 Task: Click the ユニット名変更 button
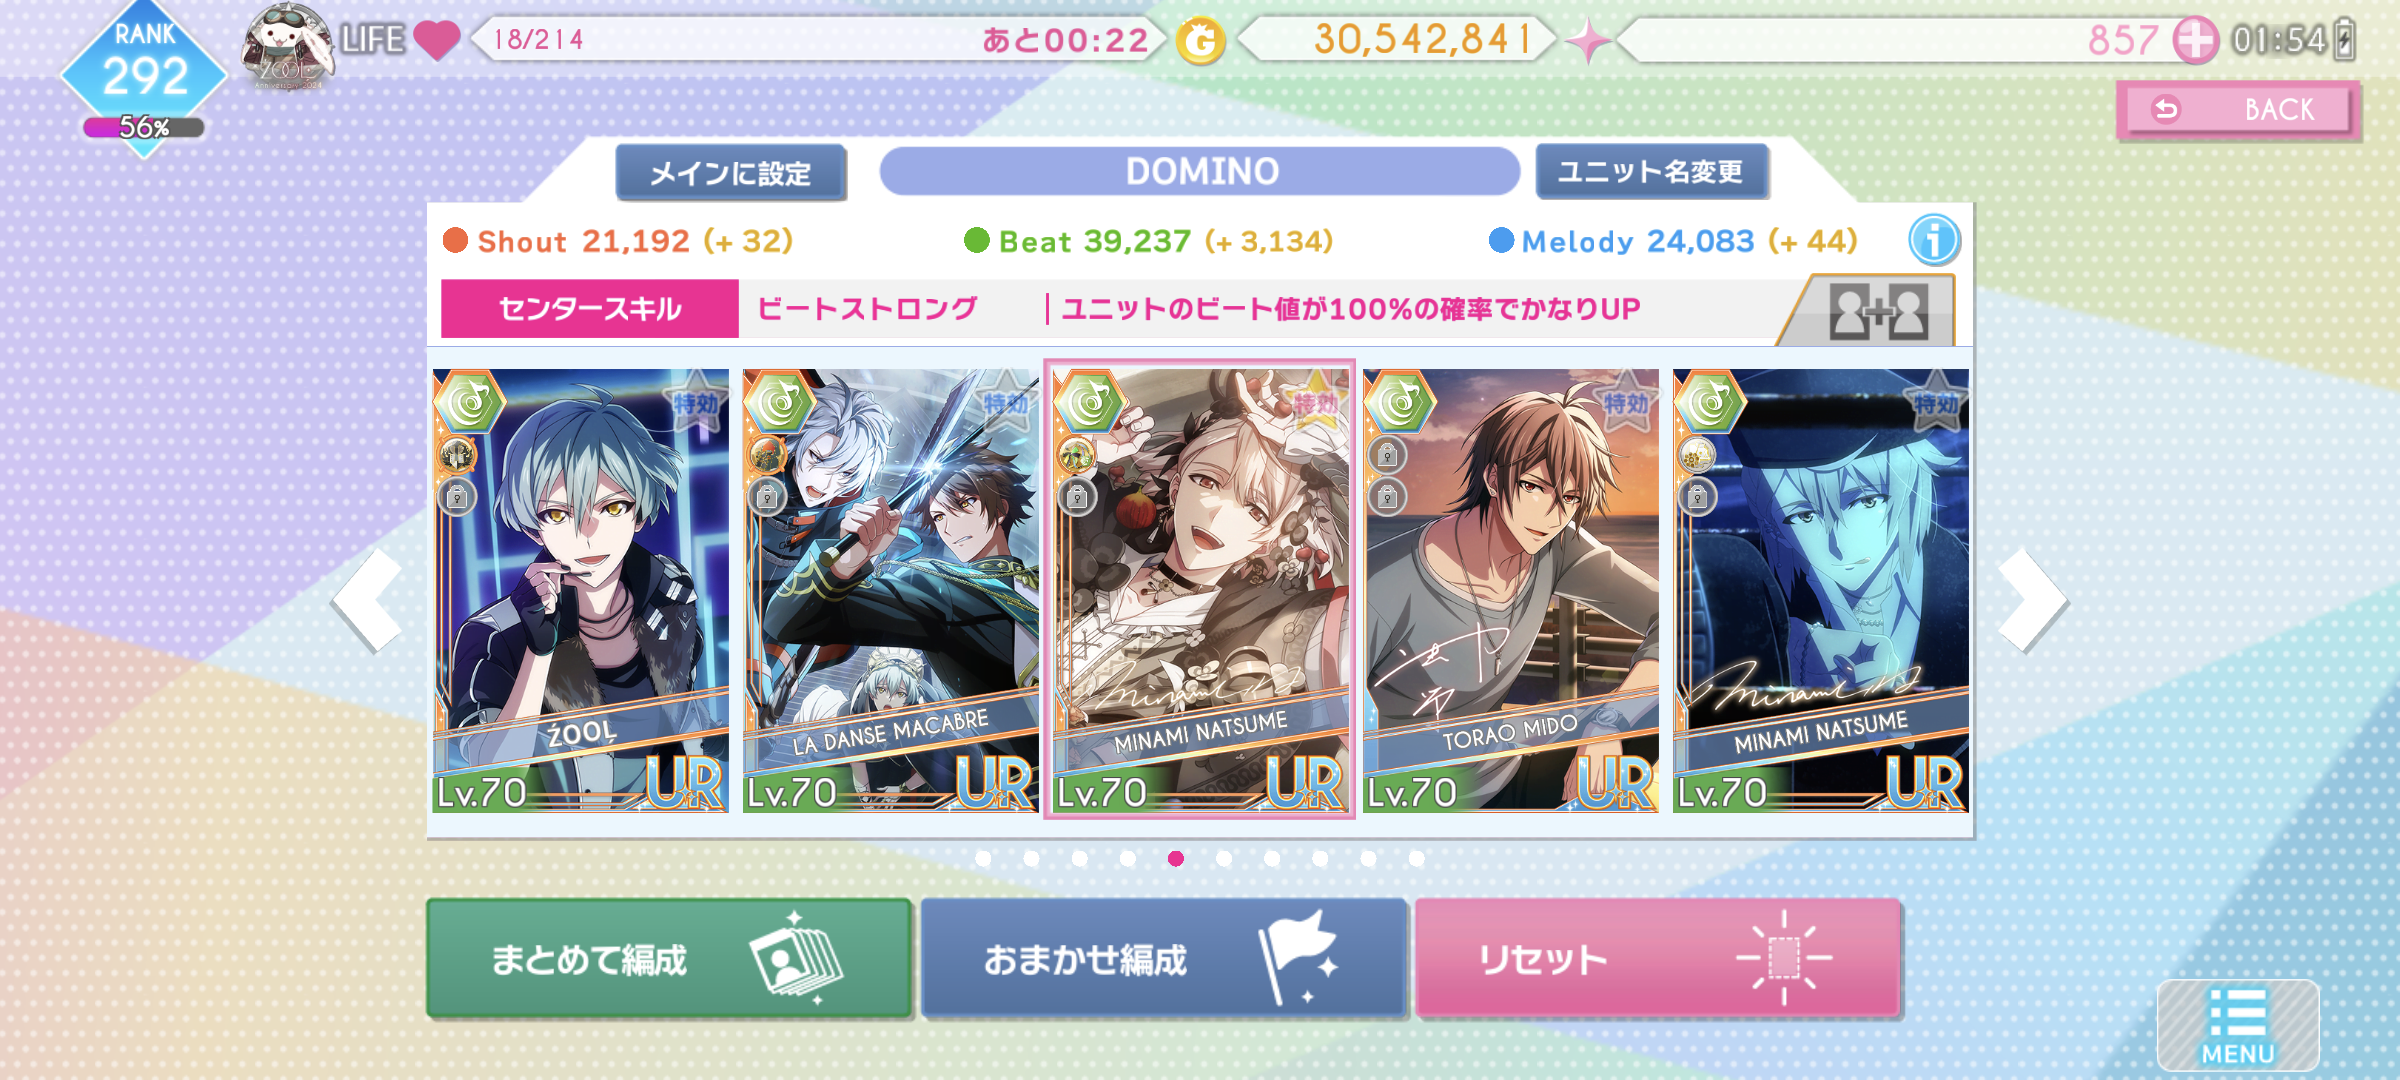[1651, 172]
